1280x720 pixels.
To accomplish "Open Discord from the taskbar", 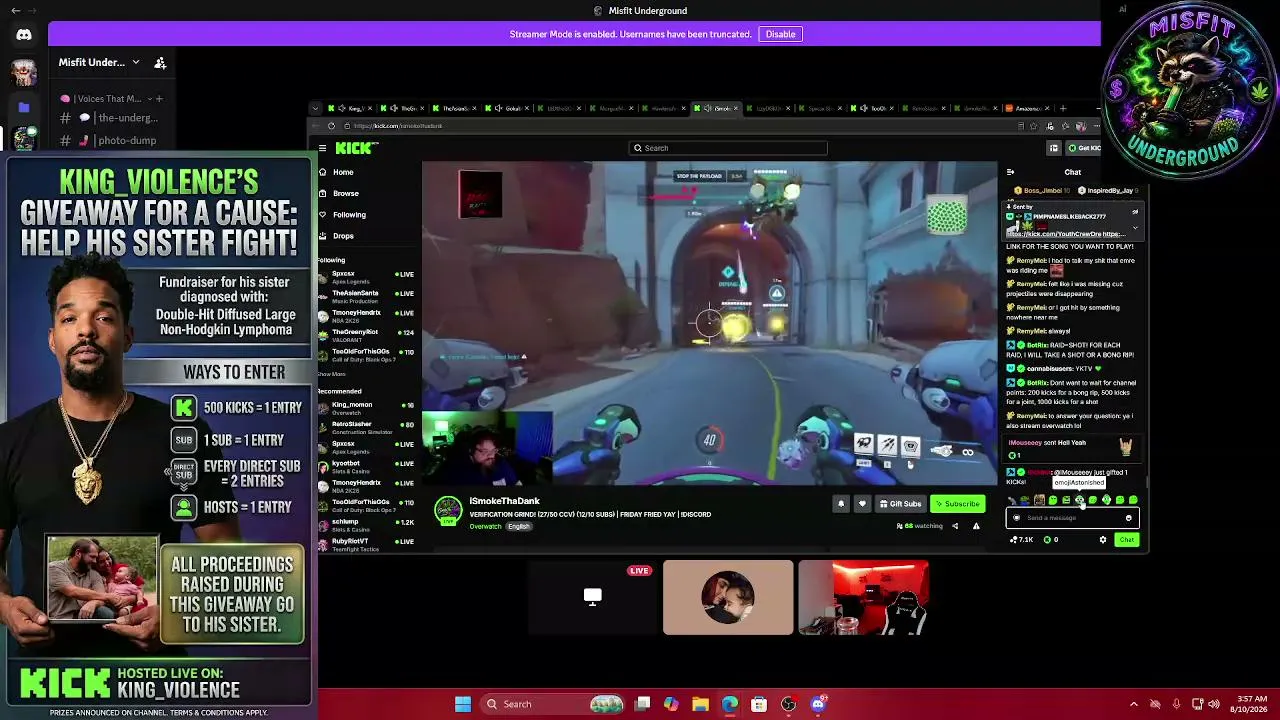I will [x=818, y=704].
